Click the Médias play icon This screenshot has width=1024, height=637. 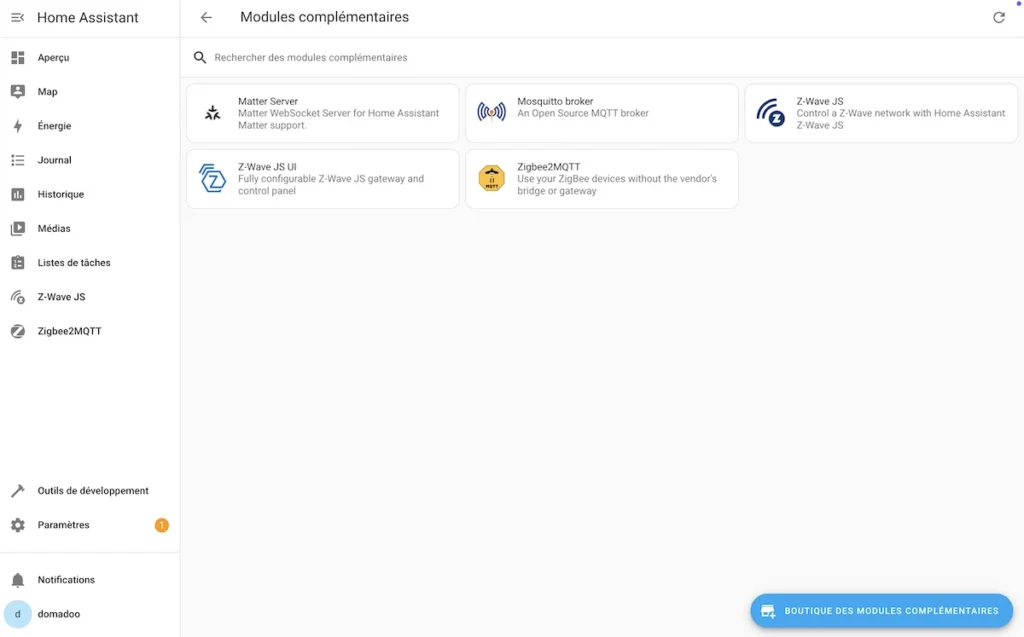coord(18,228)
